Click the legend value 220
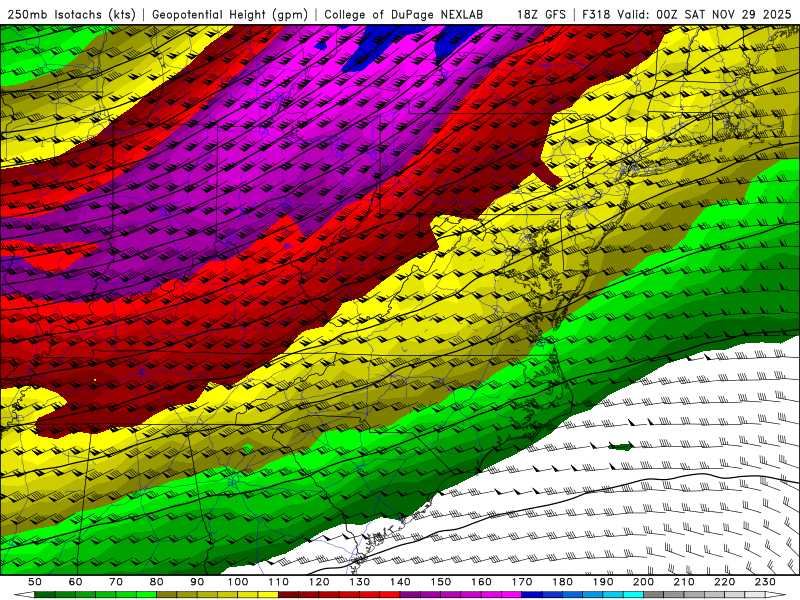The image size is (800, 600). coord(724,582)
